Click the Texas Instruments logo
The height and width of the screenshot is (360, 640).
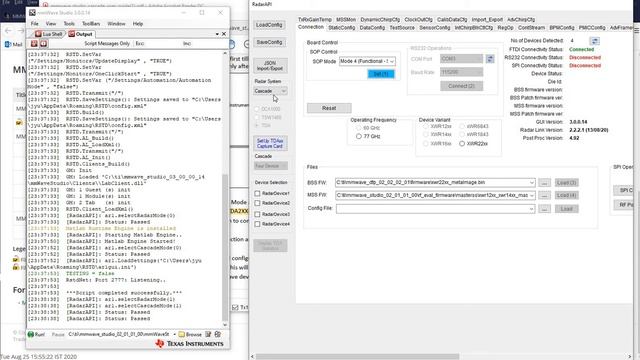[190, 344]
